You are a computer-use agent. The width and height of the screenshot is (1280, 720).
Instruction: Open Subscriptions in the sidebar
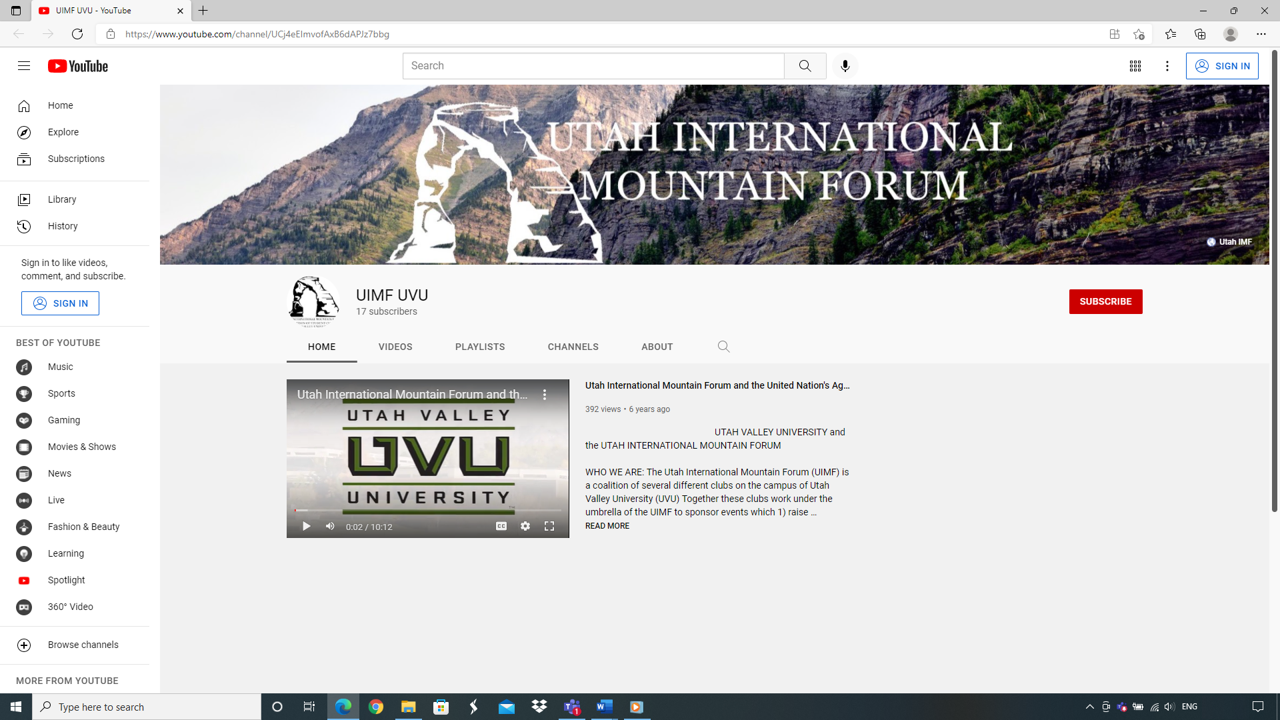tap(75, 159)
